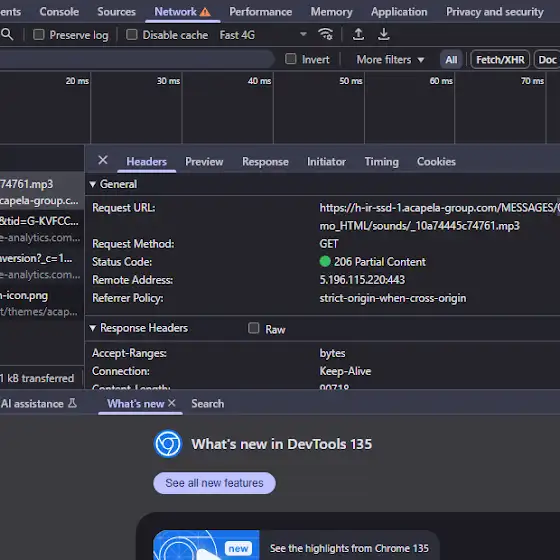Open the Initiator detail tab
The image size is (560, 560).
326,161
